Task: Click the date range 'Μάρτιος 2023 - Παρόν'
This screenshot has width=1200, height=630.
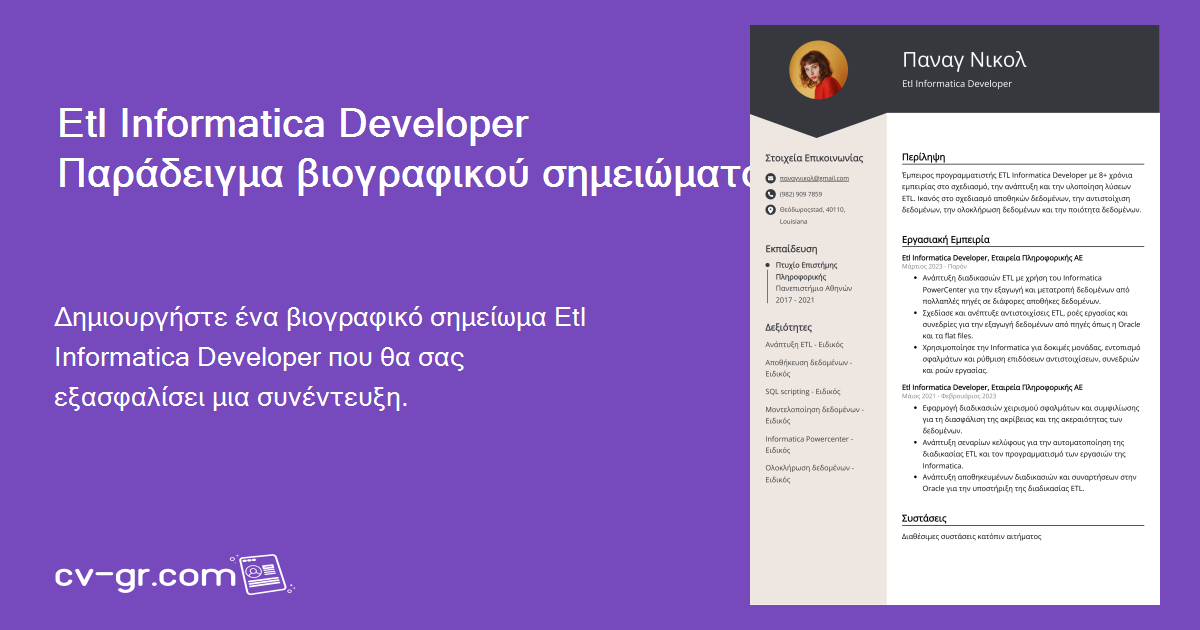Action: (x=934, y=267)
